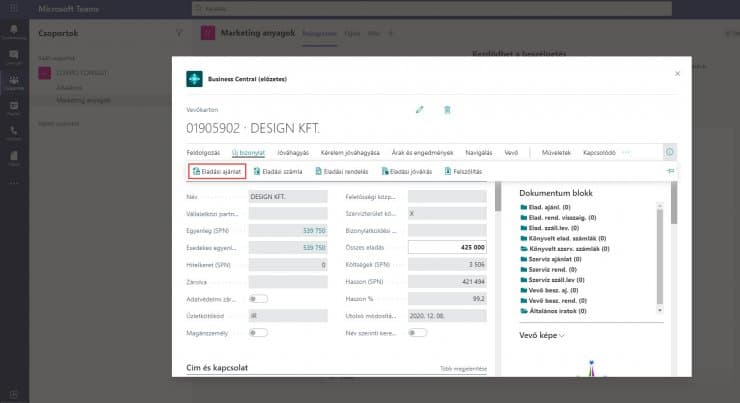This screenshot has height=403, width=740.
Task: Toggle the Adatvédelmi zárolás switch
Action: [x=258, y=298]
